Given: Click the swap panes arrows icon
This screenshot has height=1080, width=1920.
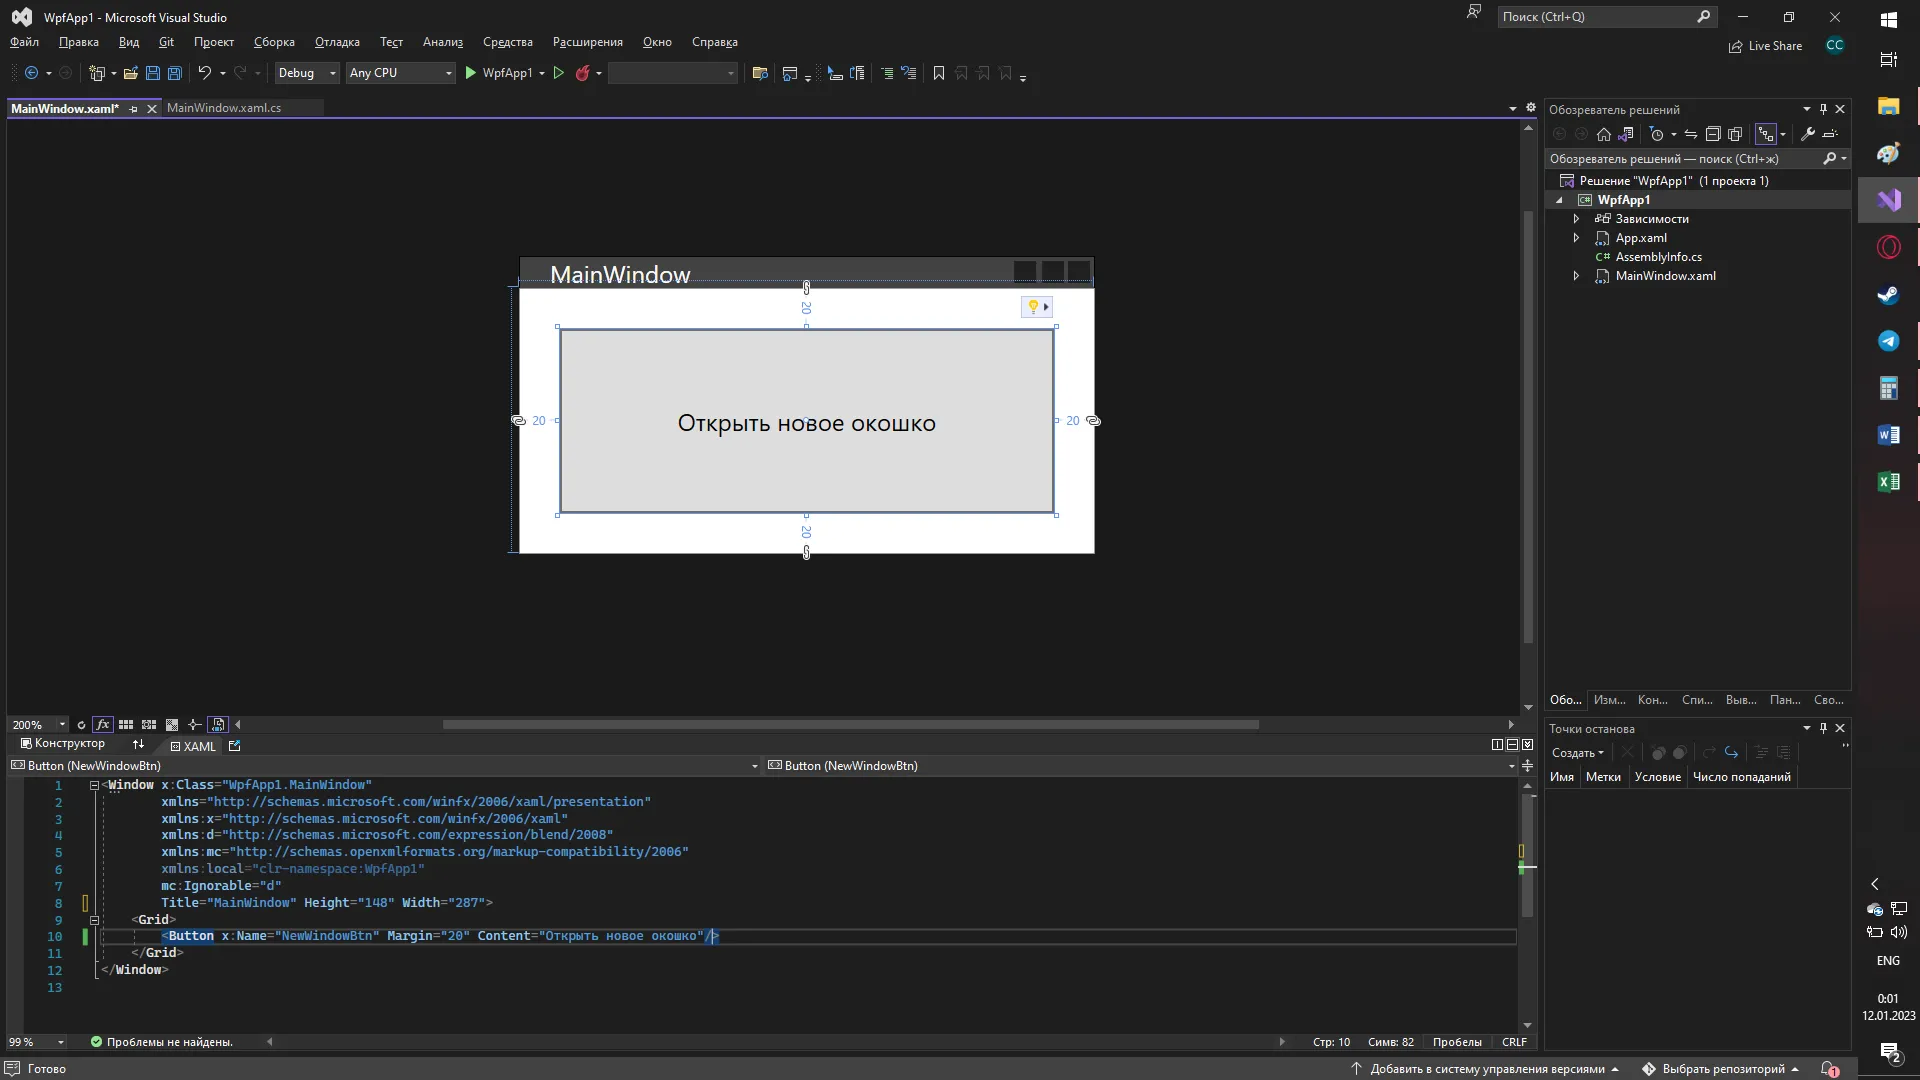Looking at the screenshot, I should (x=138, y=745).
